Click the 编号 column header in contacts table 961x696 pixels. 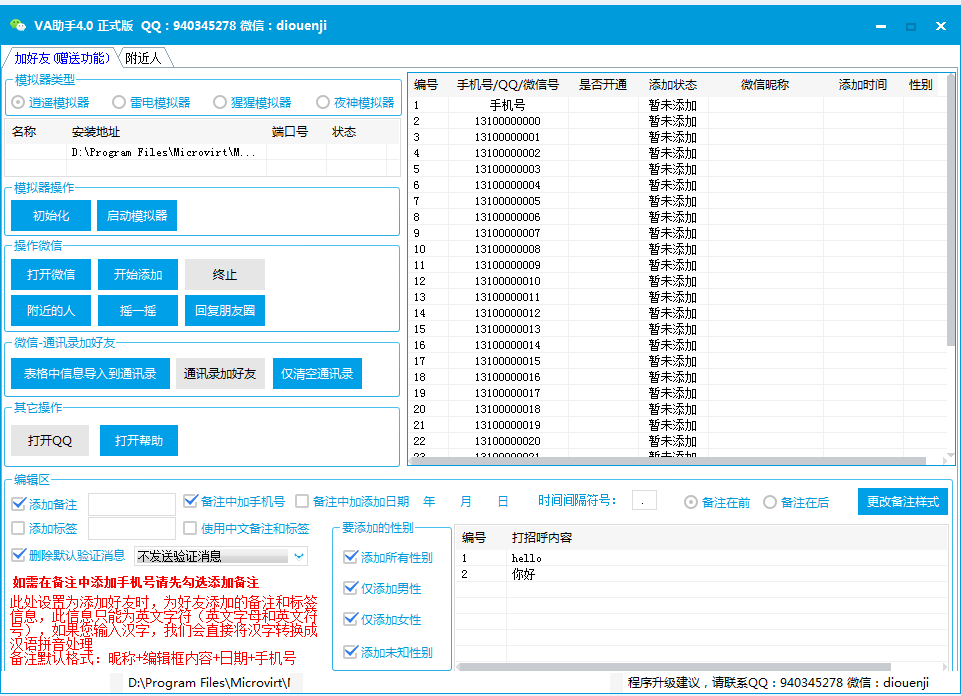click(x=426, y=85)
